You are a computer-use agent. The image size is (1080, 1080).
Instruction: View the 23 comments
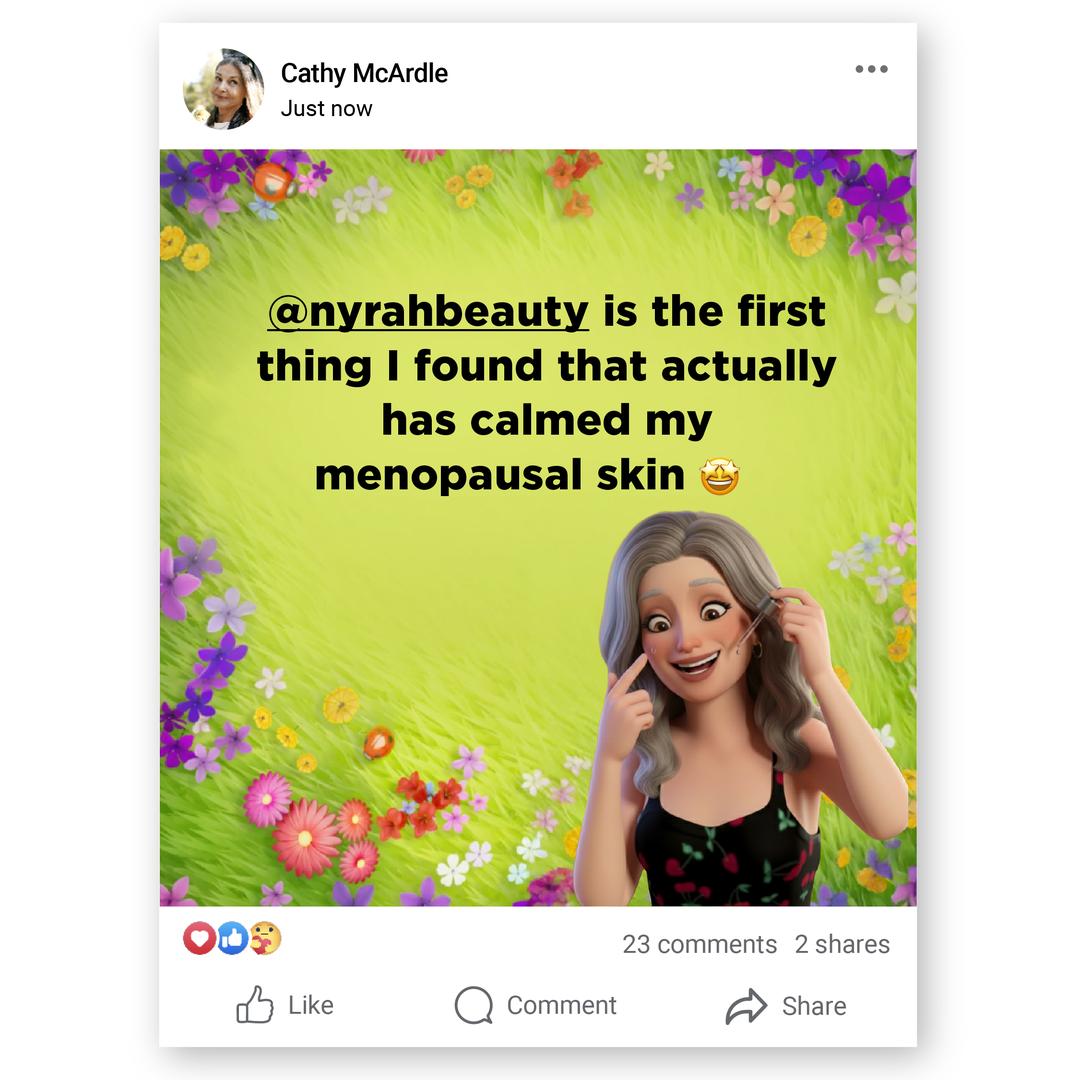pos(699,944)
